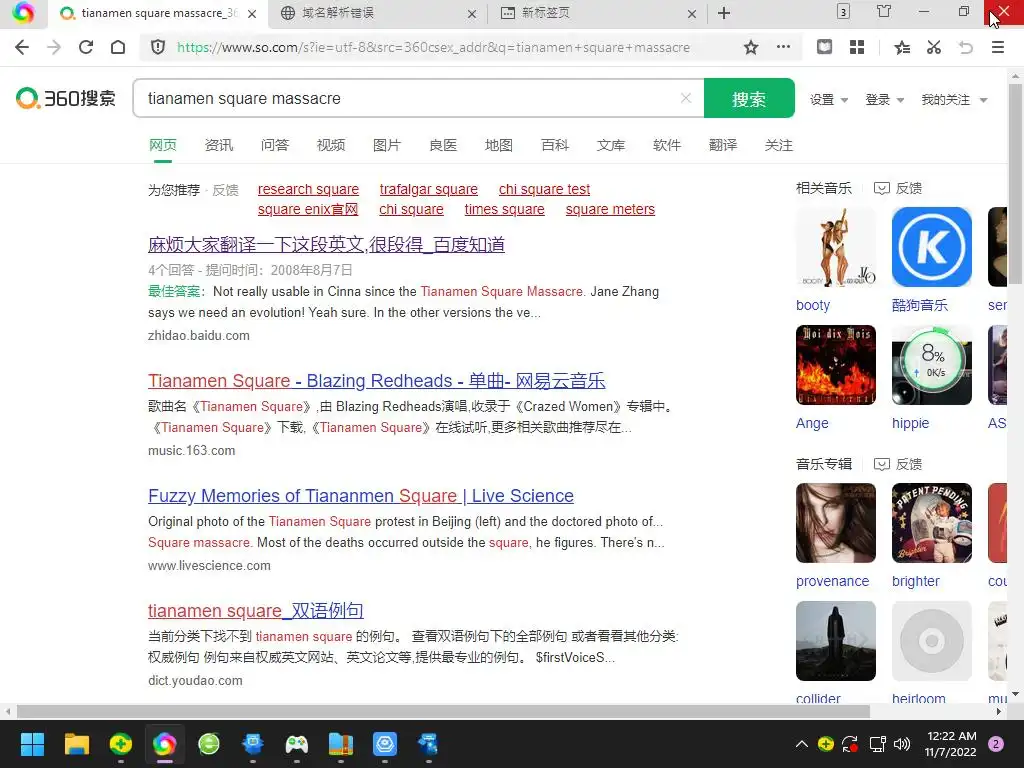Open the game controller taskbar app

(296, 744)
